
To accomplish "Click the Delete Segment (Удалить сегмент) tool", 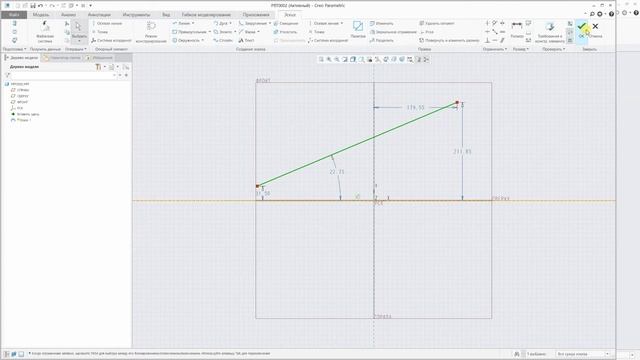I will (x=437, y=23).
